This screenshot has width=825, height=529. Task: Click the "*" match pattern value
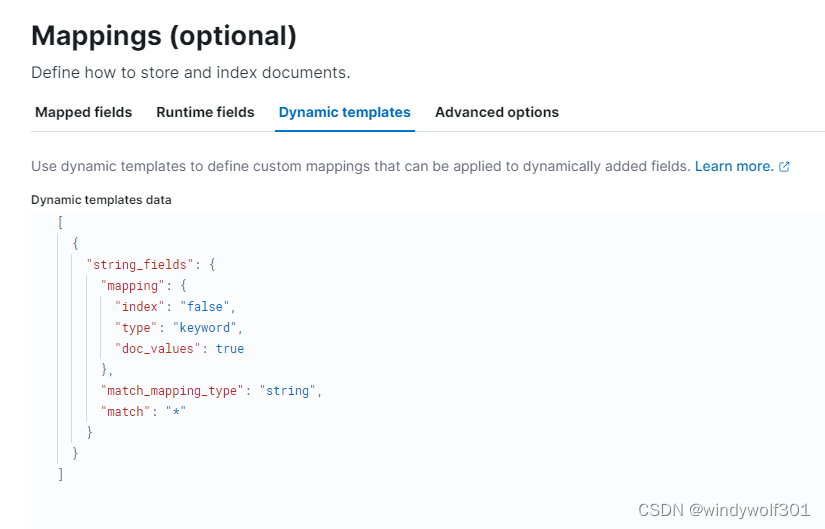[x=176, y=412]
